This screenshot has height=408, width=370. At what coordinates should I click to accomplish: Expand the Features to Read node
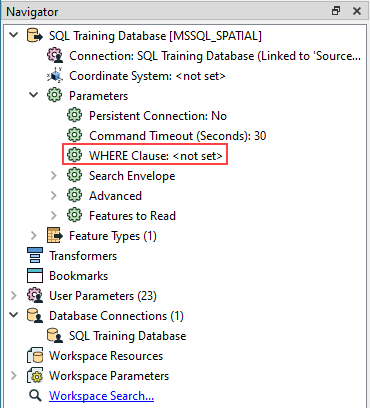[54, 215]
